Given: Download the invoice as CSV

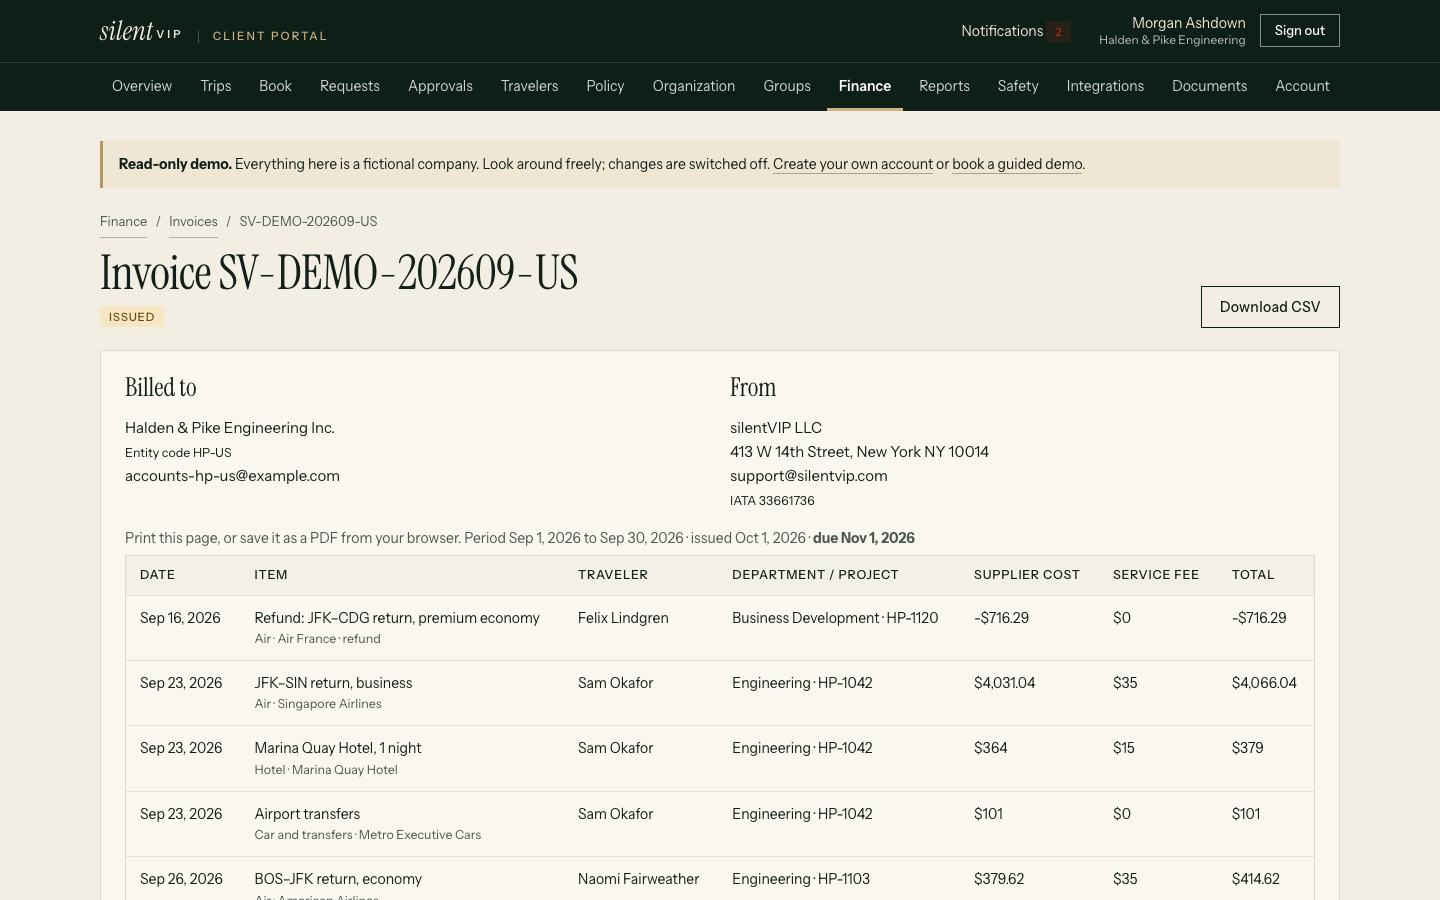Looking at the screenshot, I should point(1270,307).
